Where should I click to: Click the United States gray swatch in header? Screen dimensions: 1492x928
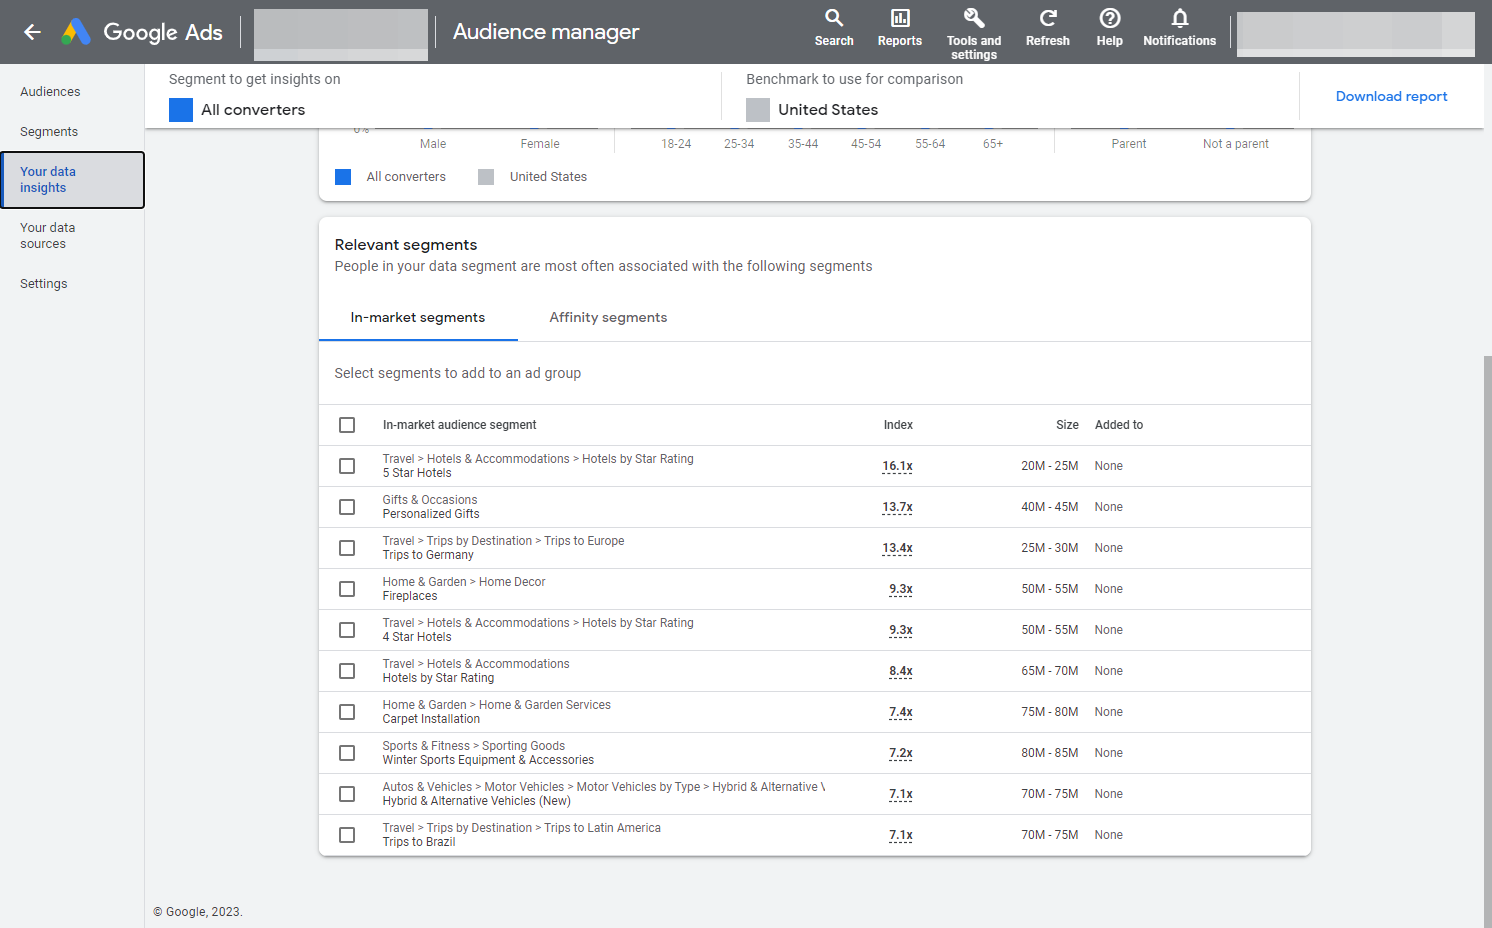pos(758,110)
